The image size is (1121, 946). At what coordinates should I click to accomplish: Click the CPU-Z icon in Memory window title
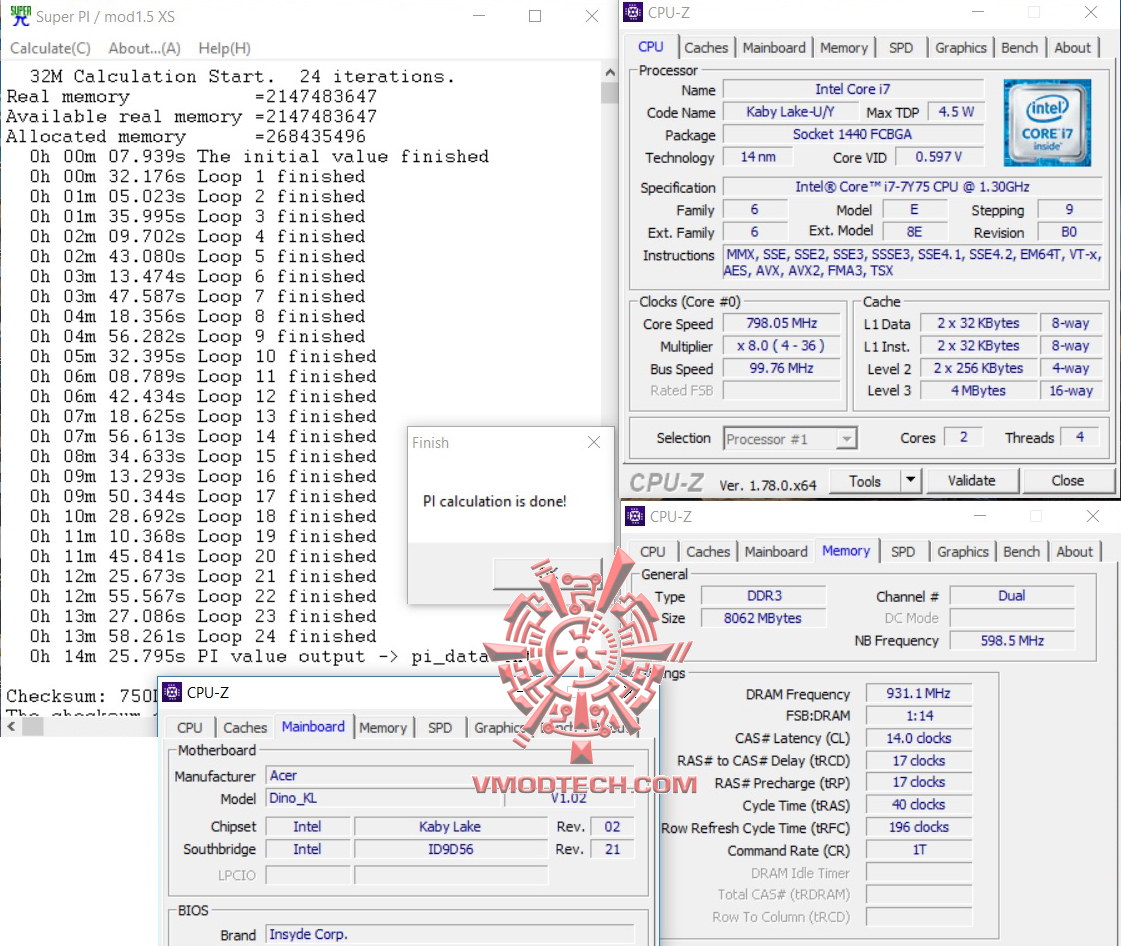pos(634,516)
